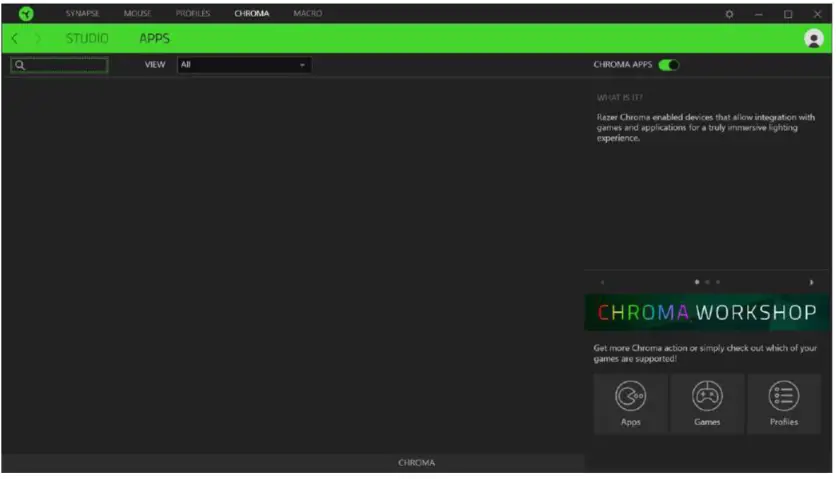Click the 'What is it?' heading

click(x=619, y=98)
